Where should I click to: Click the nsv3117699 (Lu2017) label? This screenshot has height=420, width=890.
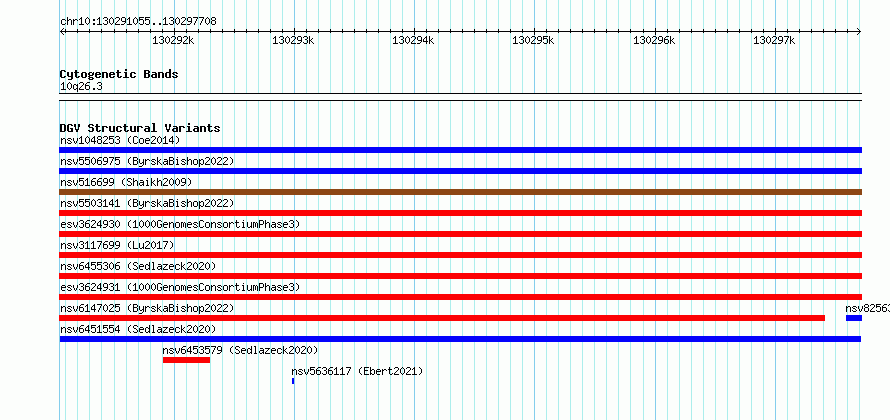(117, 245)
